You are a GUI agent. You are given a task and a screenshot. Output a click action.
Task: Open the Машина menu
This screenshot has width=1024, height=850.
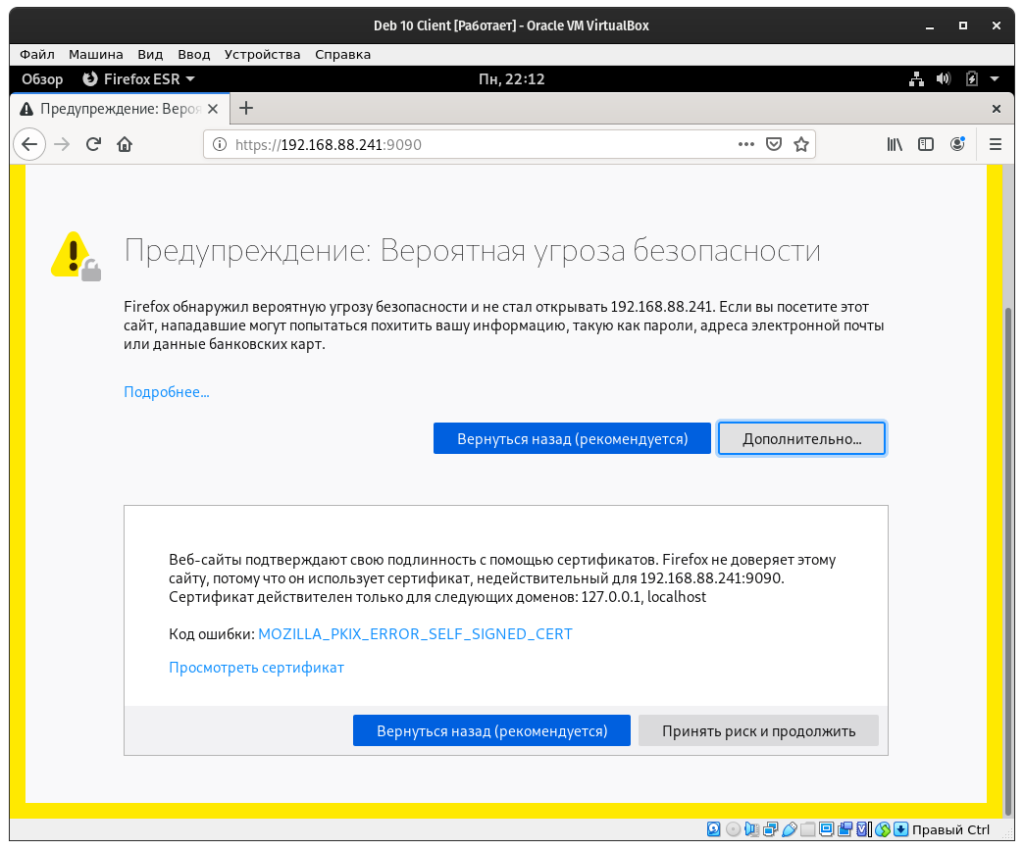point(96,54)
